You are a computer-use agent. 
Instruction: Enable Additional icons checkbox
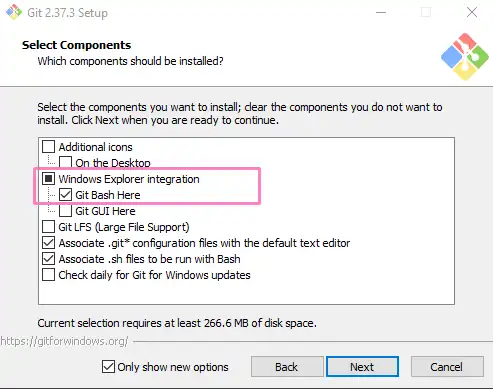49,147
